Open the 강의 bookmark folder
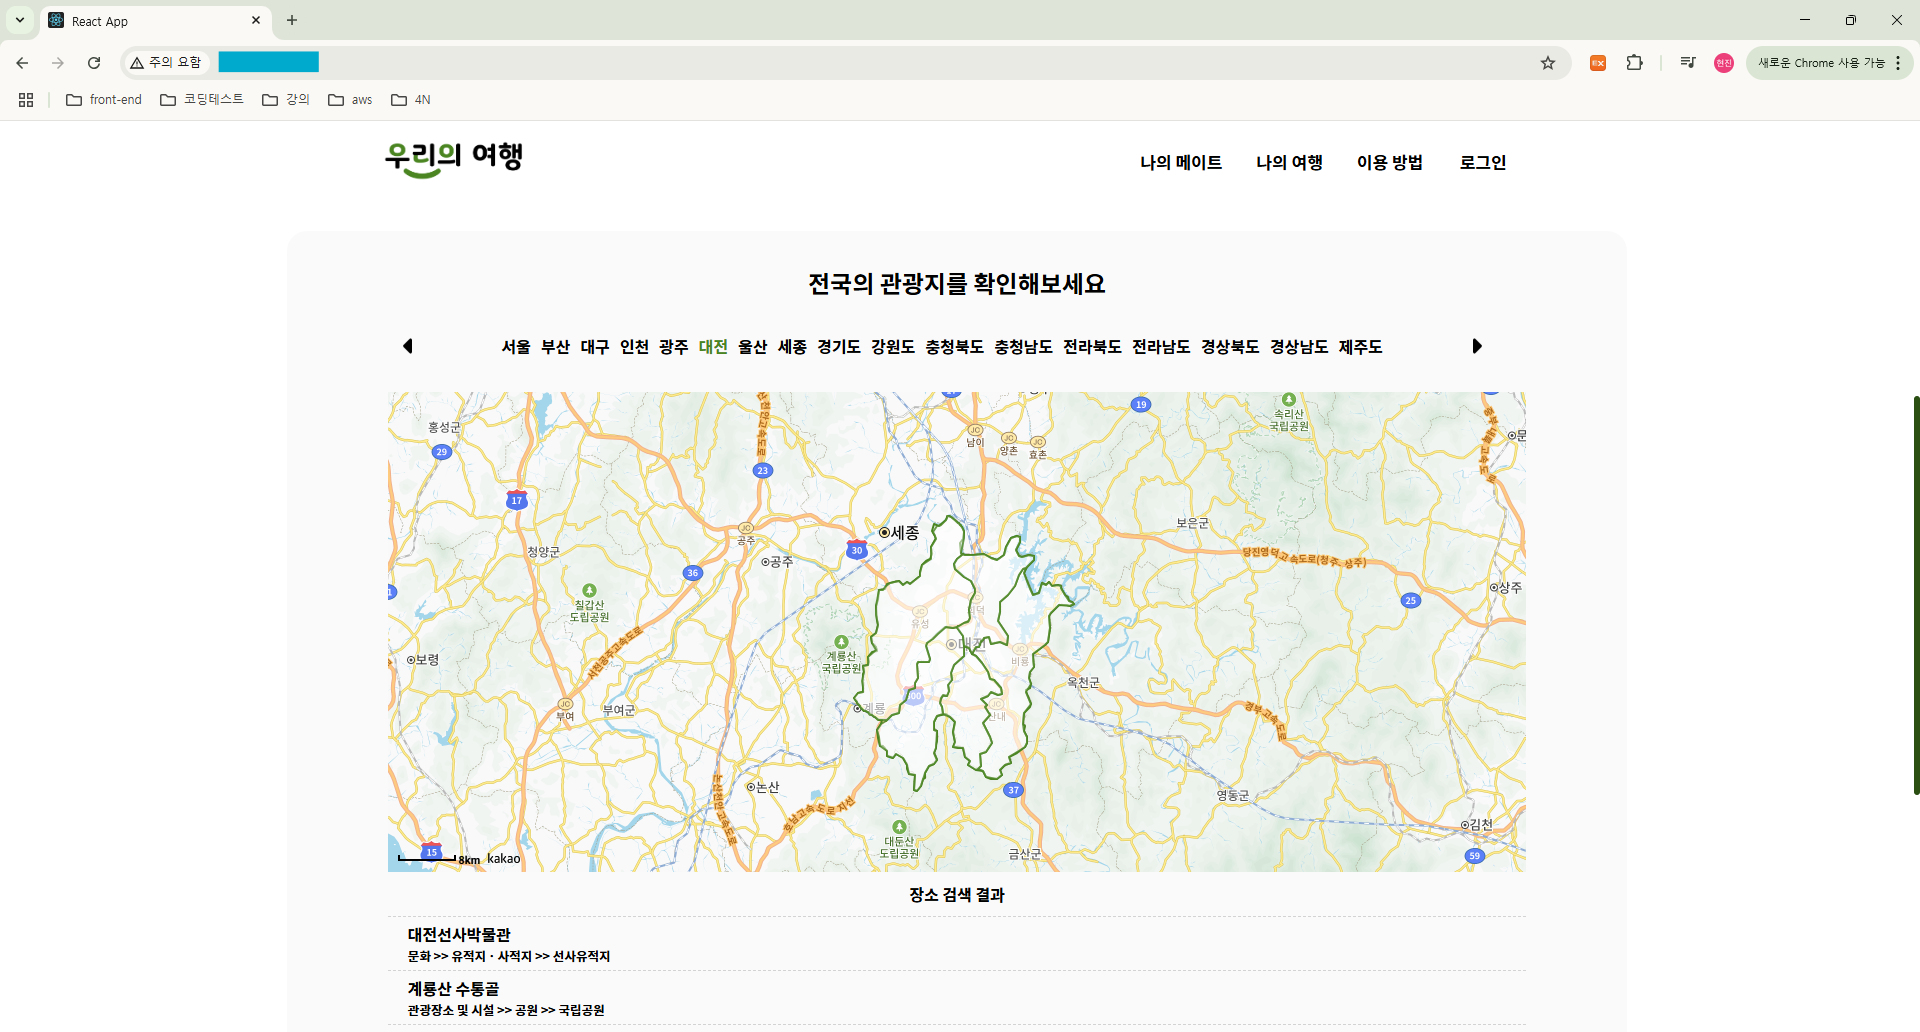The width and height of the screenshot is (1920, 1032). 286,100
